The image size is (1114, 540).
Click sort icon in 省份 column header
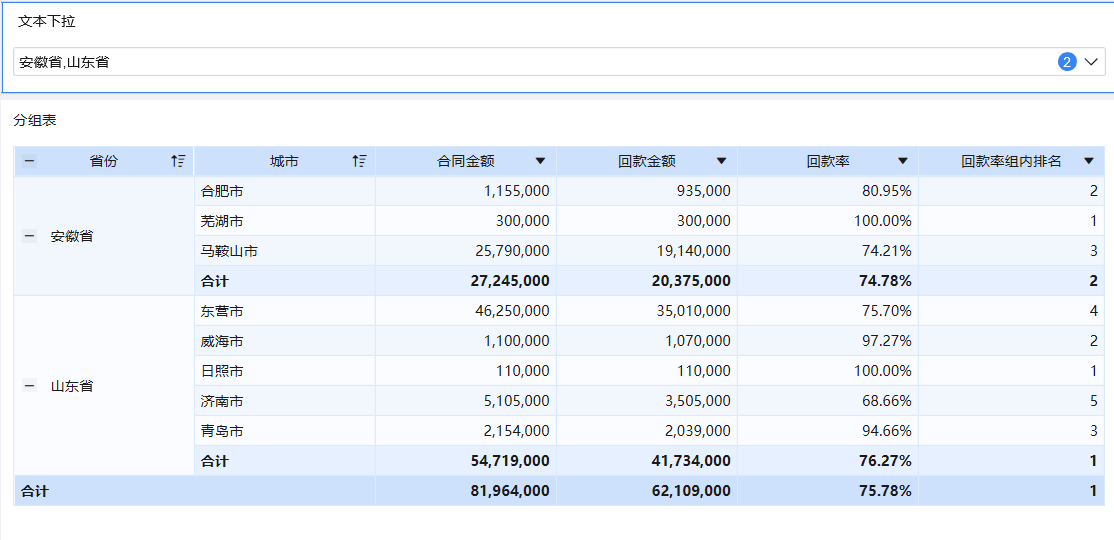pyautogui.click(x=178, y=161)
